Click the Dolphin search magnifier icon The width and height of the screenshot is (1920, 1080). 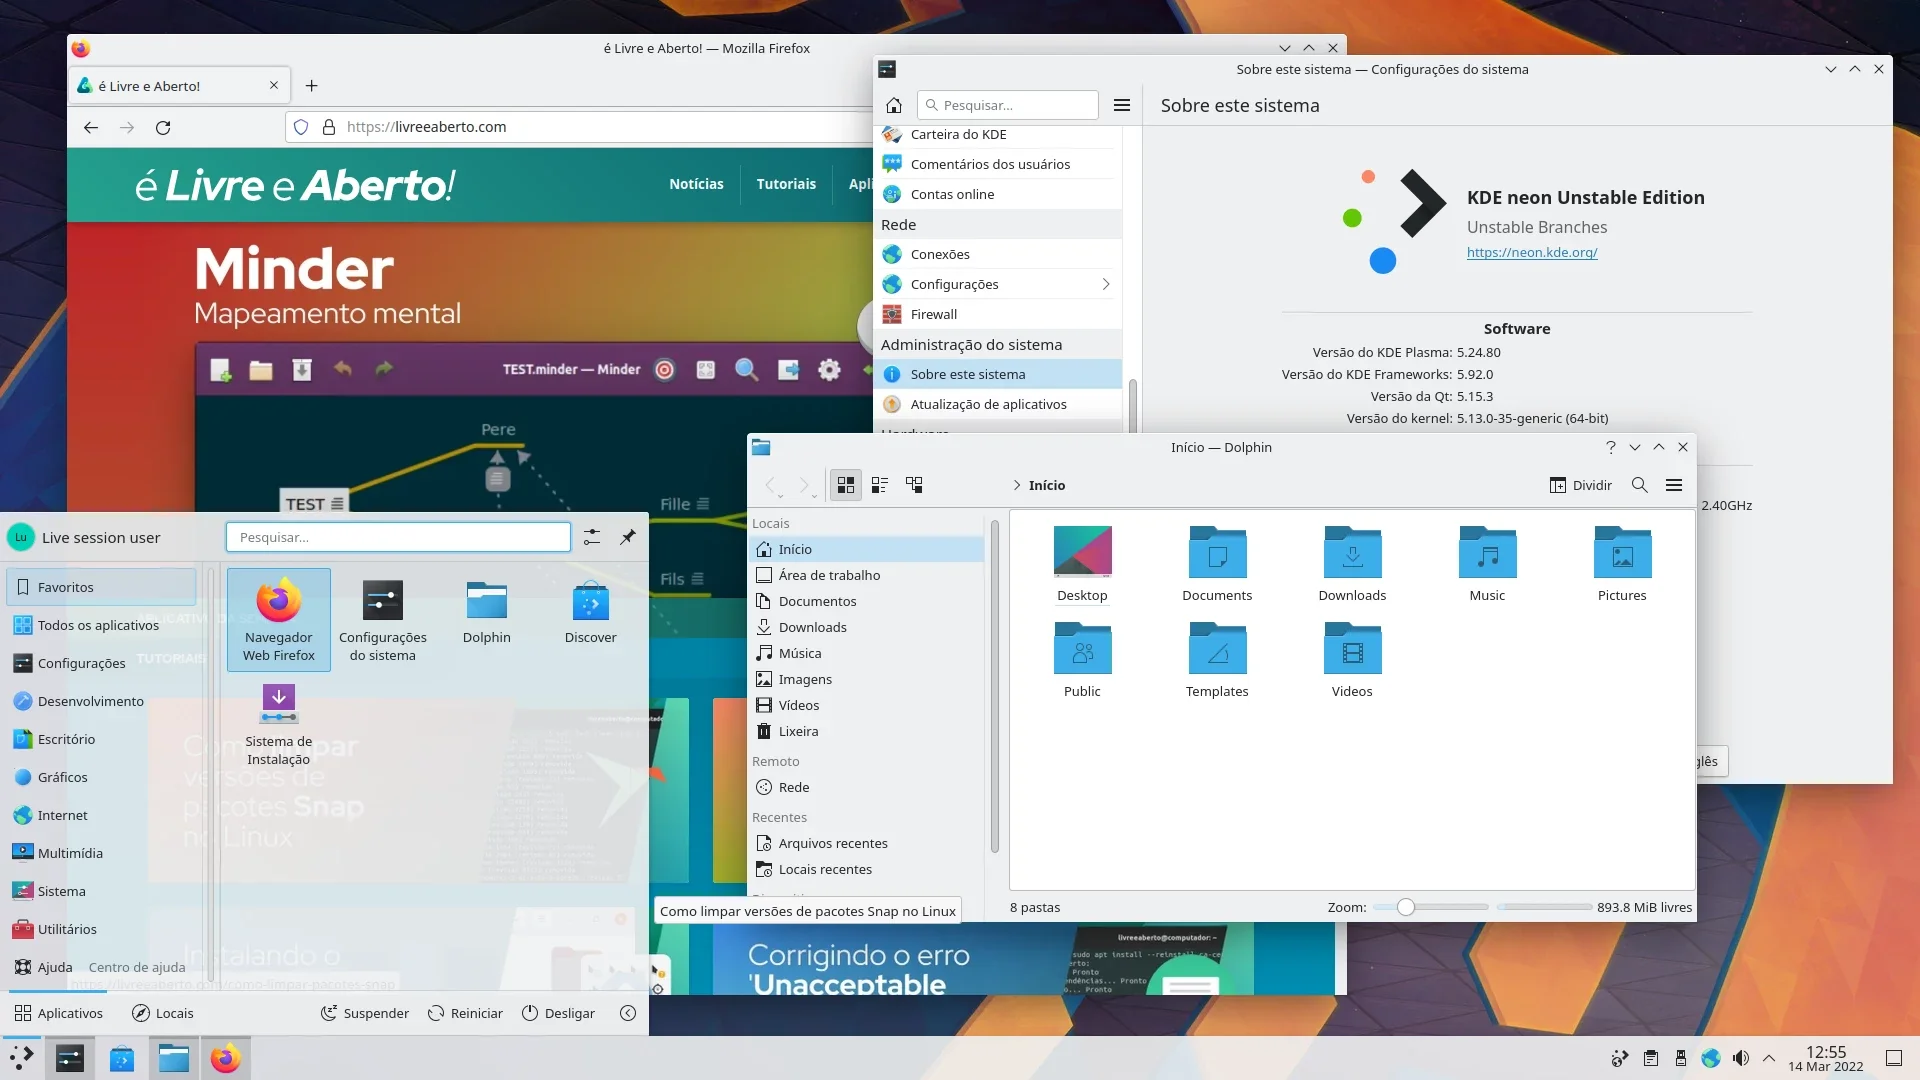[x=1640, y=485]
